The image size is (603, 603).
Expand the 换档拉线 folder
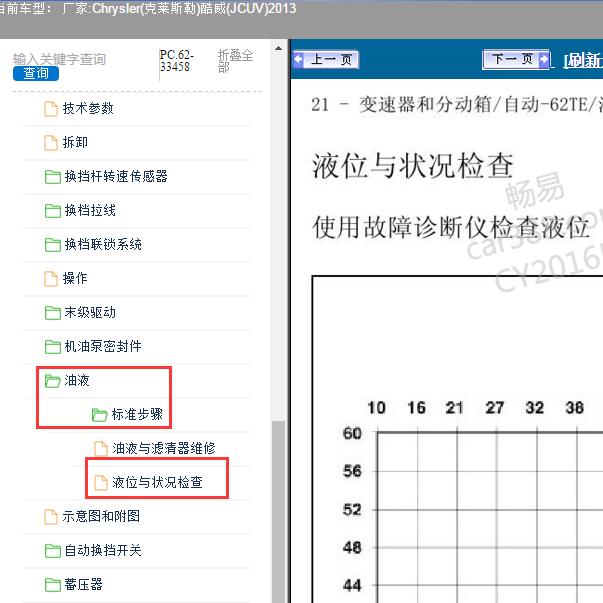click(90, 210)
